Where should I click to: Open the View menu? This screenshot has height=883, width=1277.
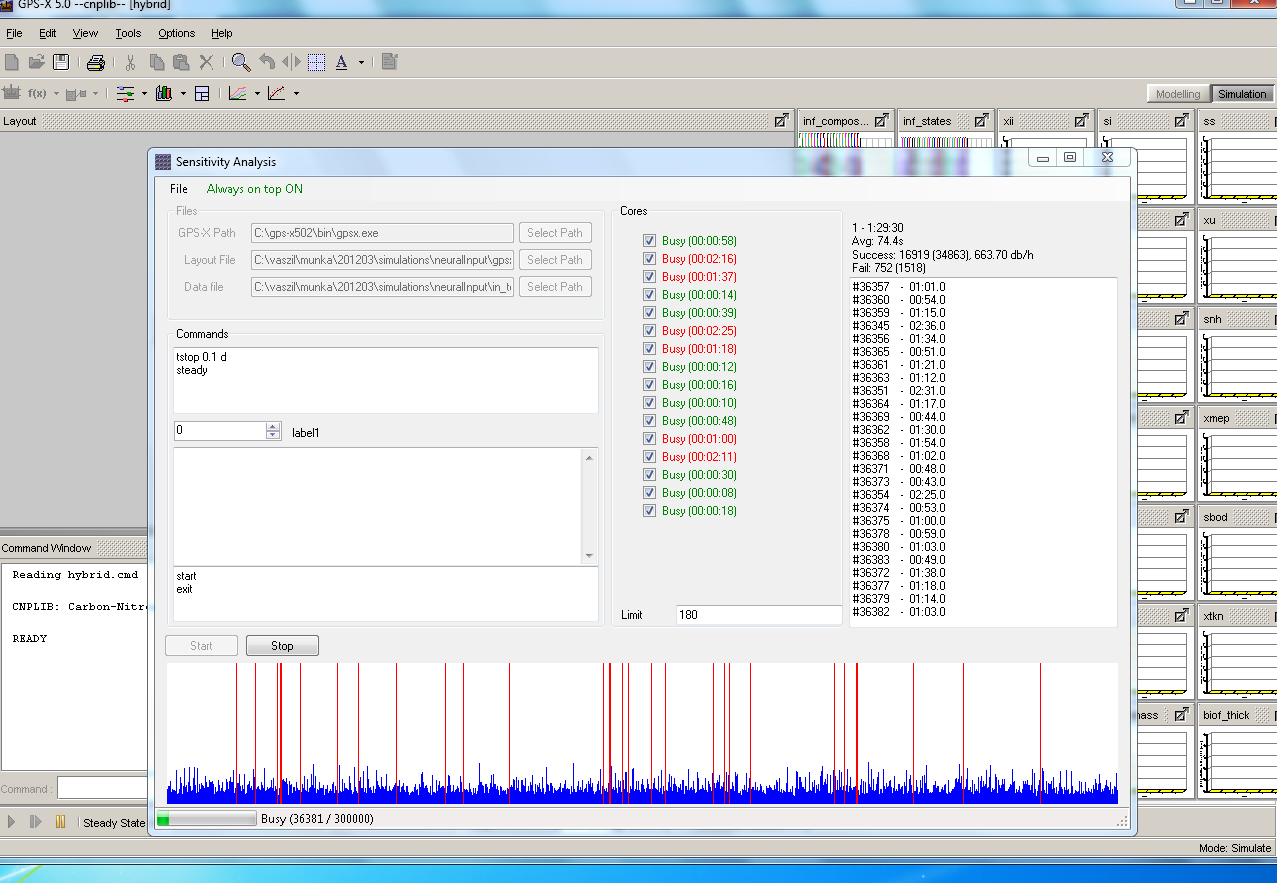(85, 33)
